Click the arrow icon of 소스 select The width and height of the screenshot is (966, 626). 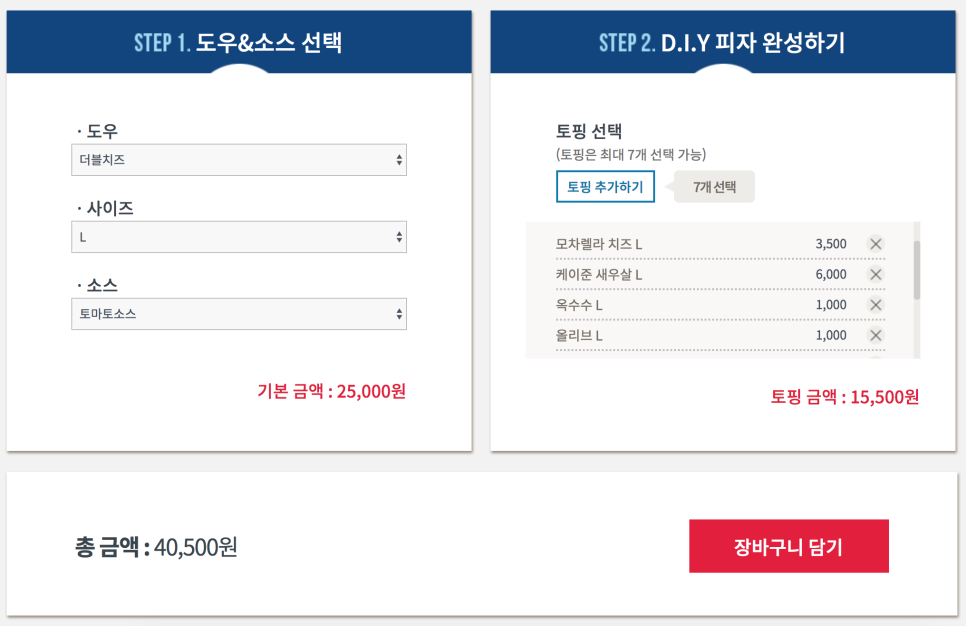tap(399, 314)
